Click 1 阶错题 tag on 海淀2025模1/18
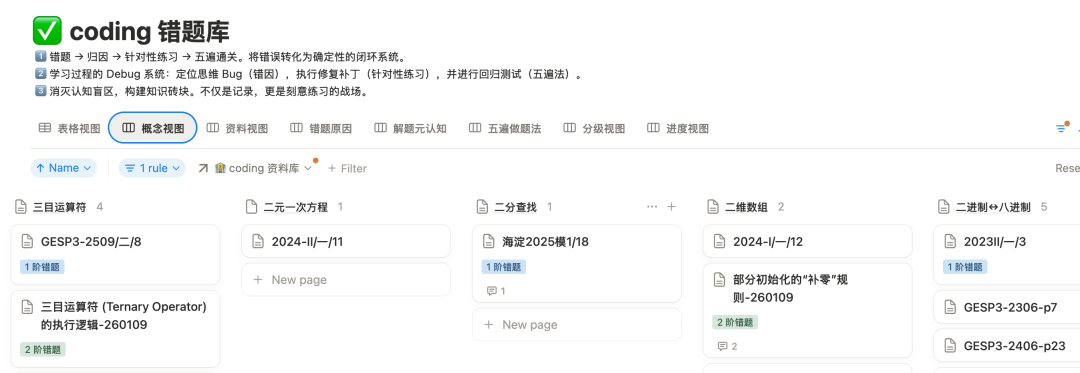 tap(503, 266)
